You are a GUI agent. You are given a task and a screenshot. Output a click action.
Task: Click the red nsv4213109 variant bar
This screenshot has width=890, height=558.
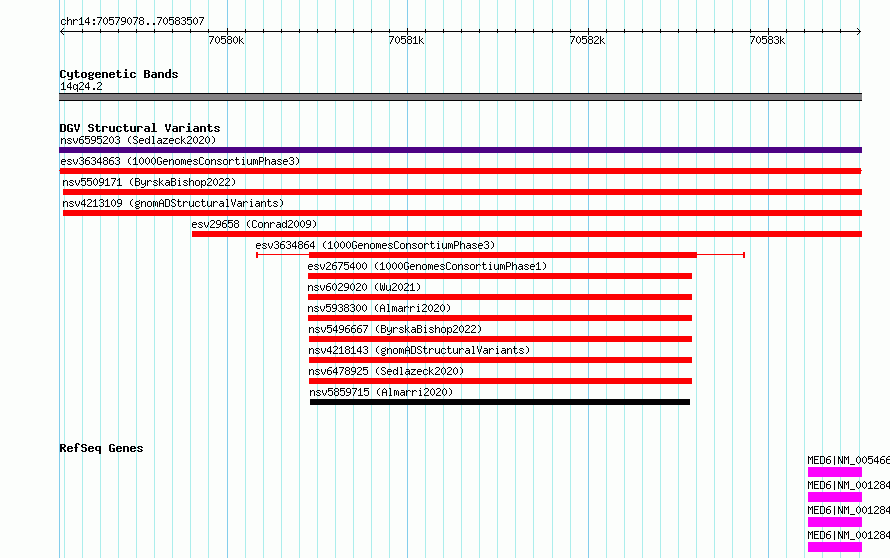coord(462,213)
